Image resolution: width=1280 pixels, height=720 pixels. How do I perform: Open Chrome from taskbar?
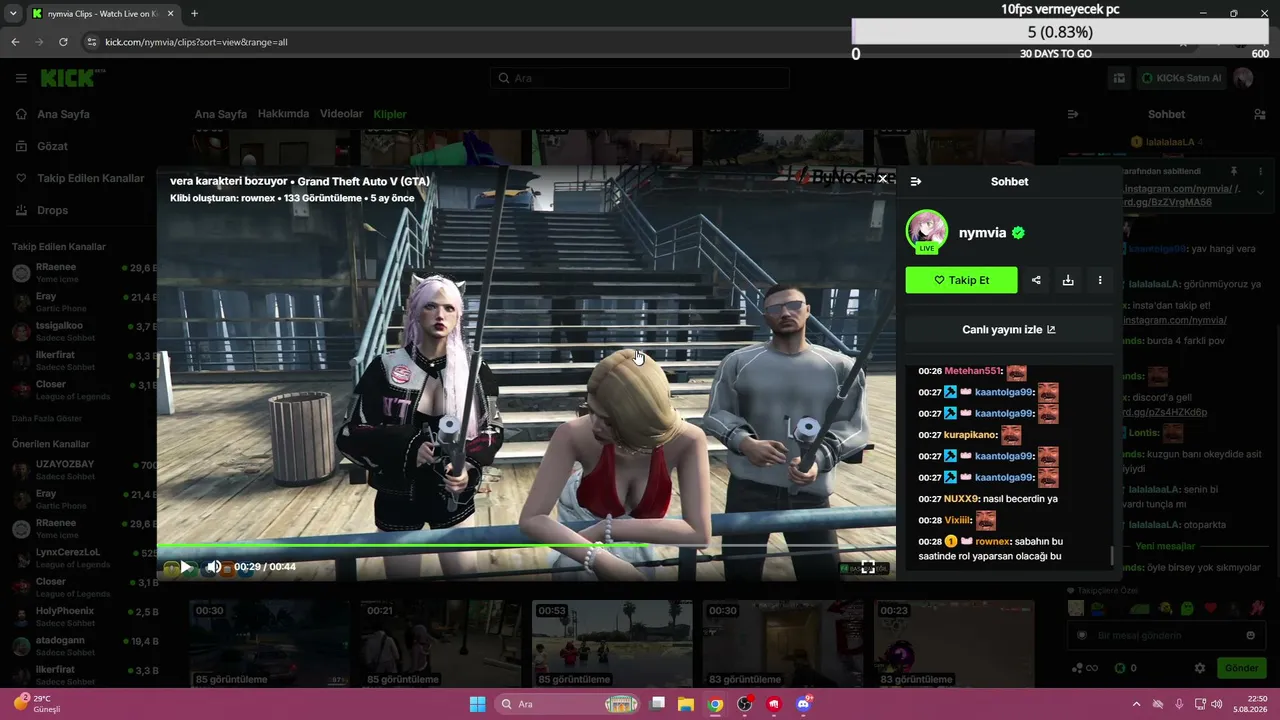(x=715, y=704)
